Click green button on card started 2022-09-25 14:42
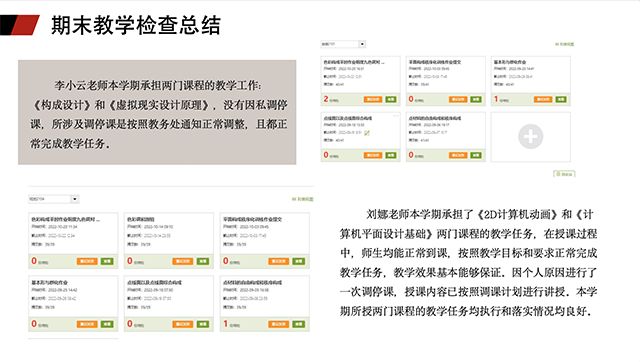Image resolution: width=640 pixels, height=362 pixels. tap(107, 324)
